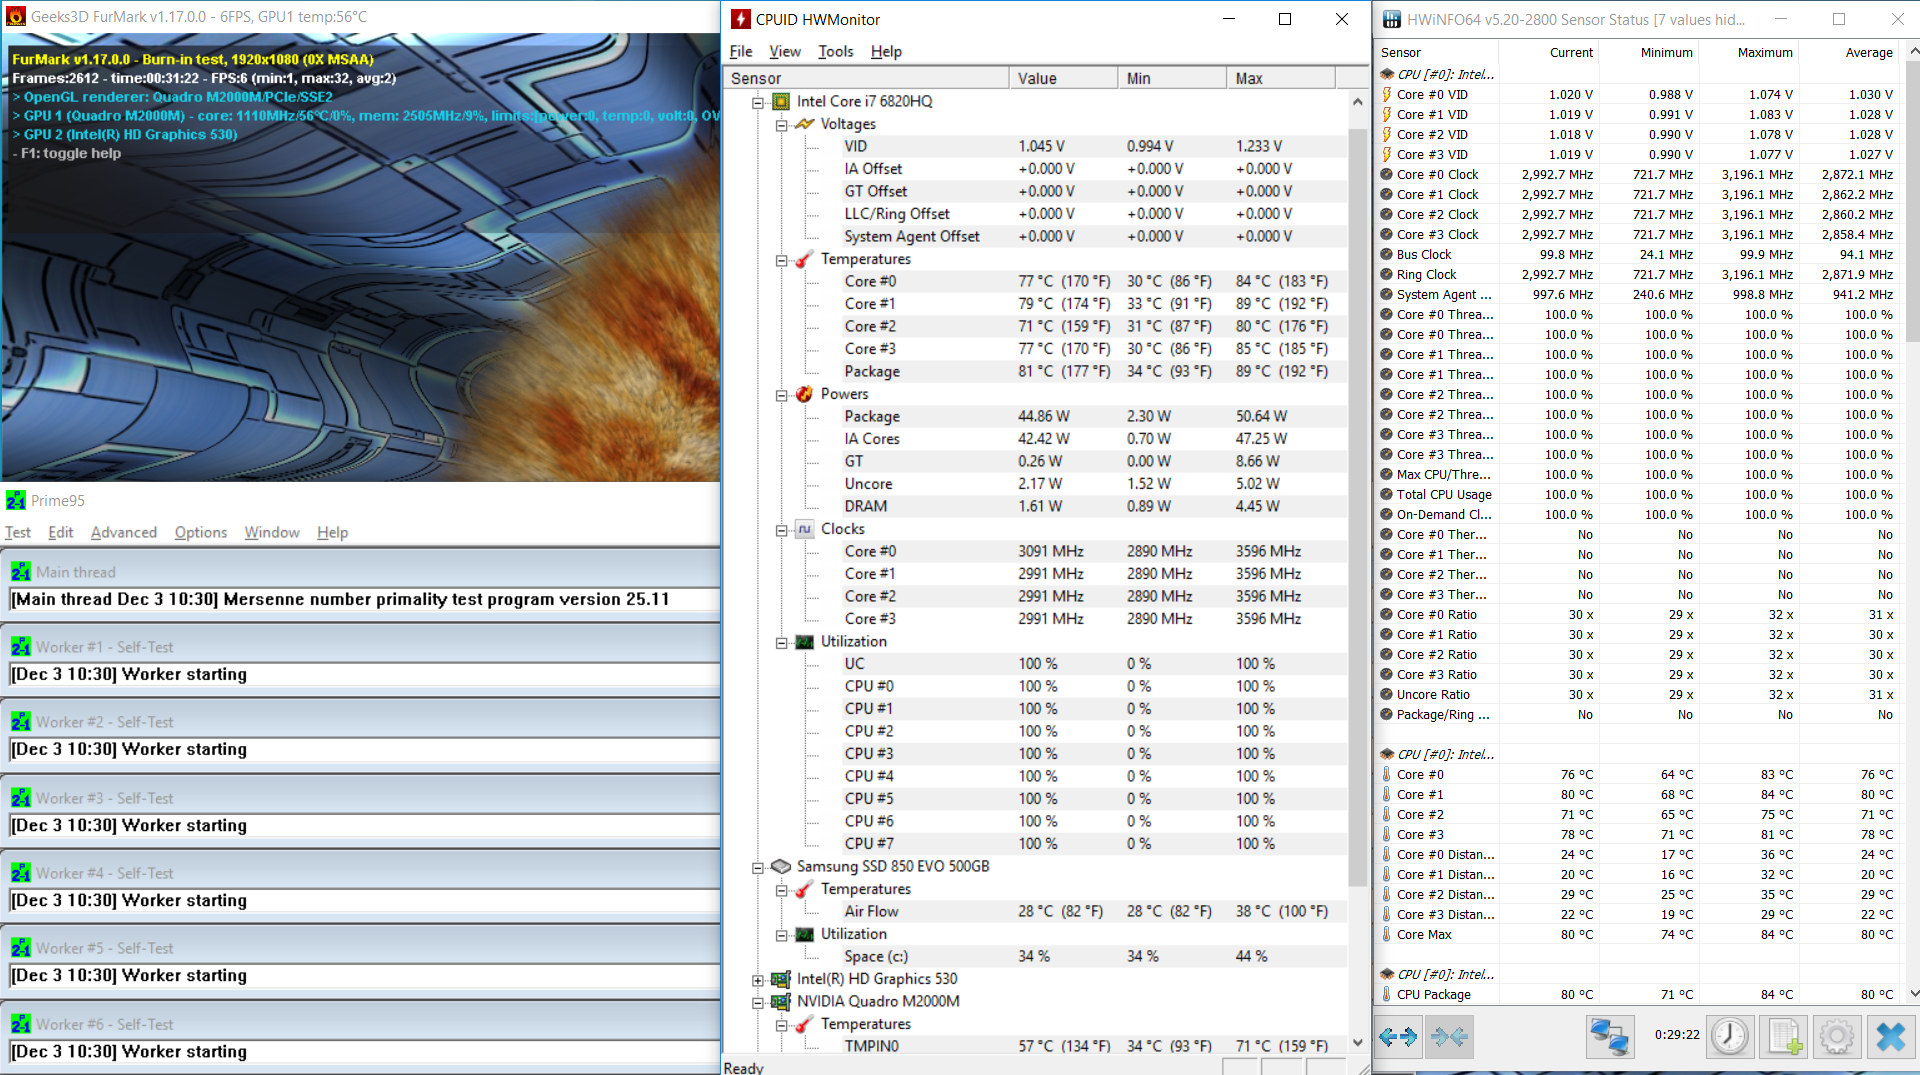Collapse the Clocks tree branch
Viewport: 1920px width, 1075px height.
(x=782, y=530)
